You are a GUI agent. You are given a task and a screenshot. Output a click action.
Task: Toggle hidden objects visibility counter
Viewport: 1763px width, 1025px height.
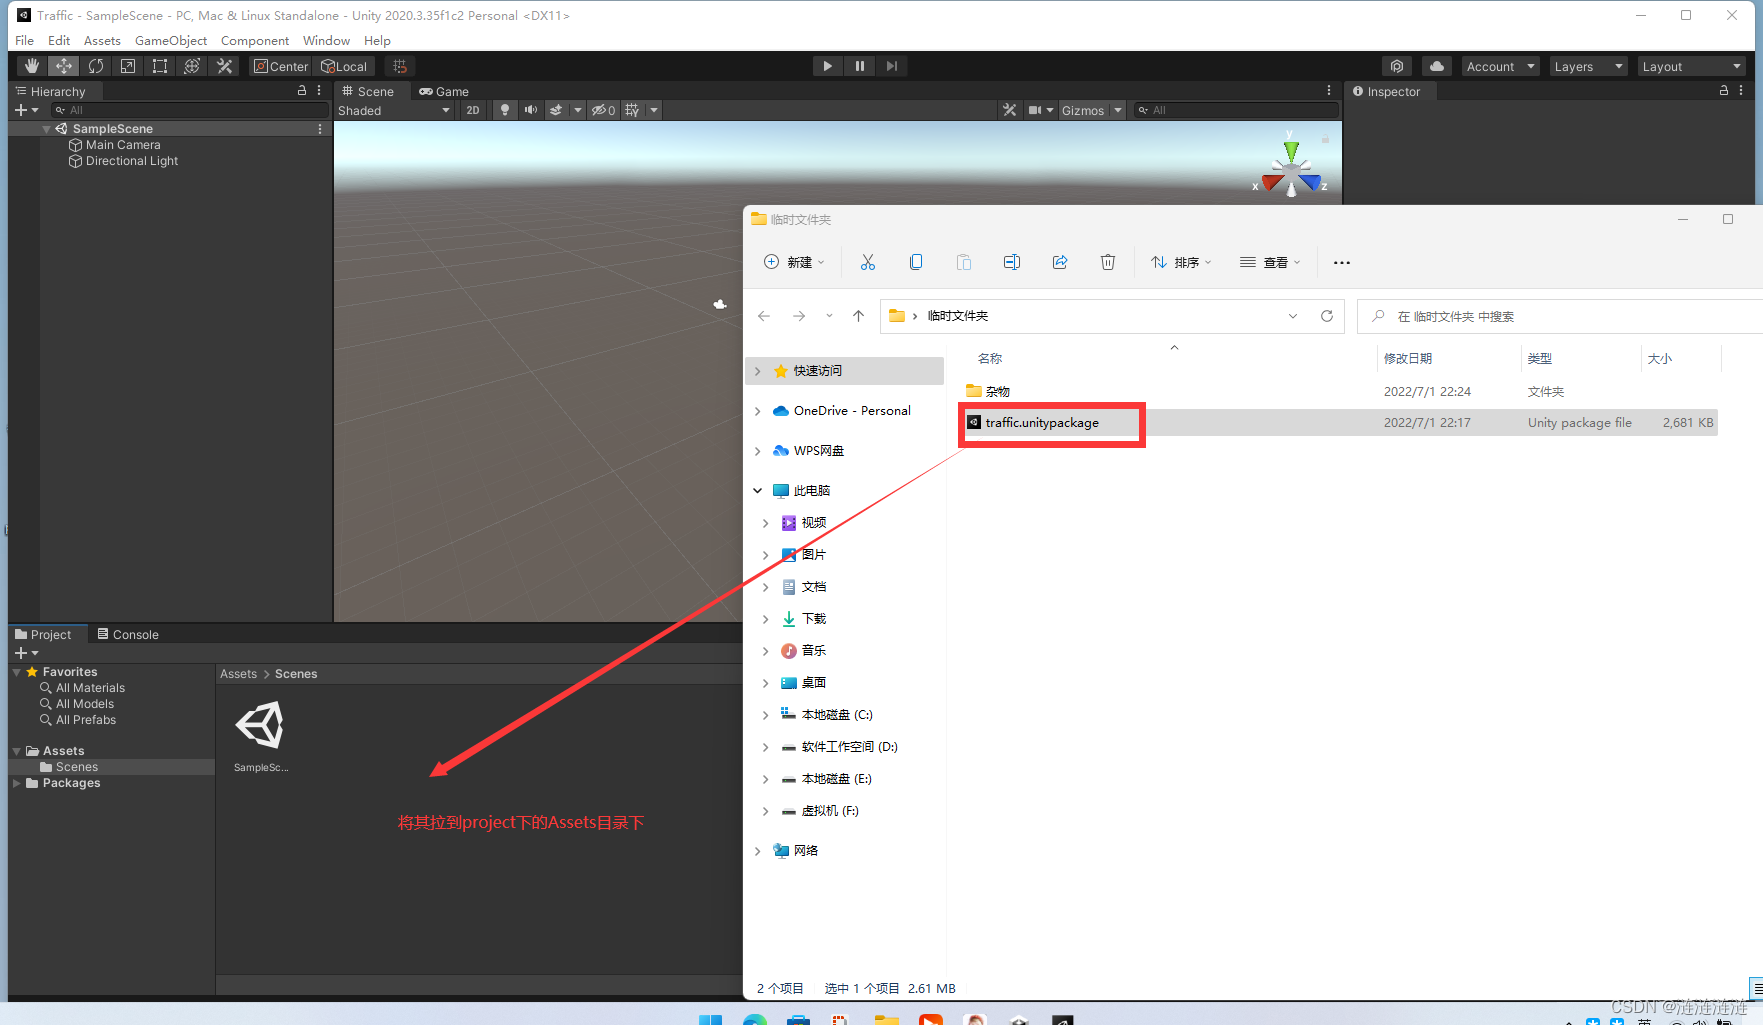pyautogui.click(x=603, y=110)
